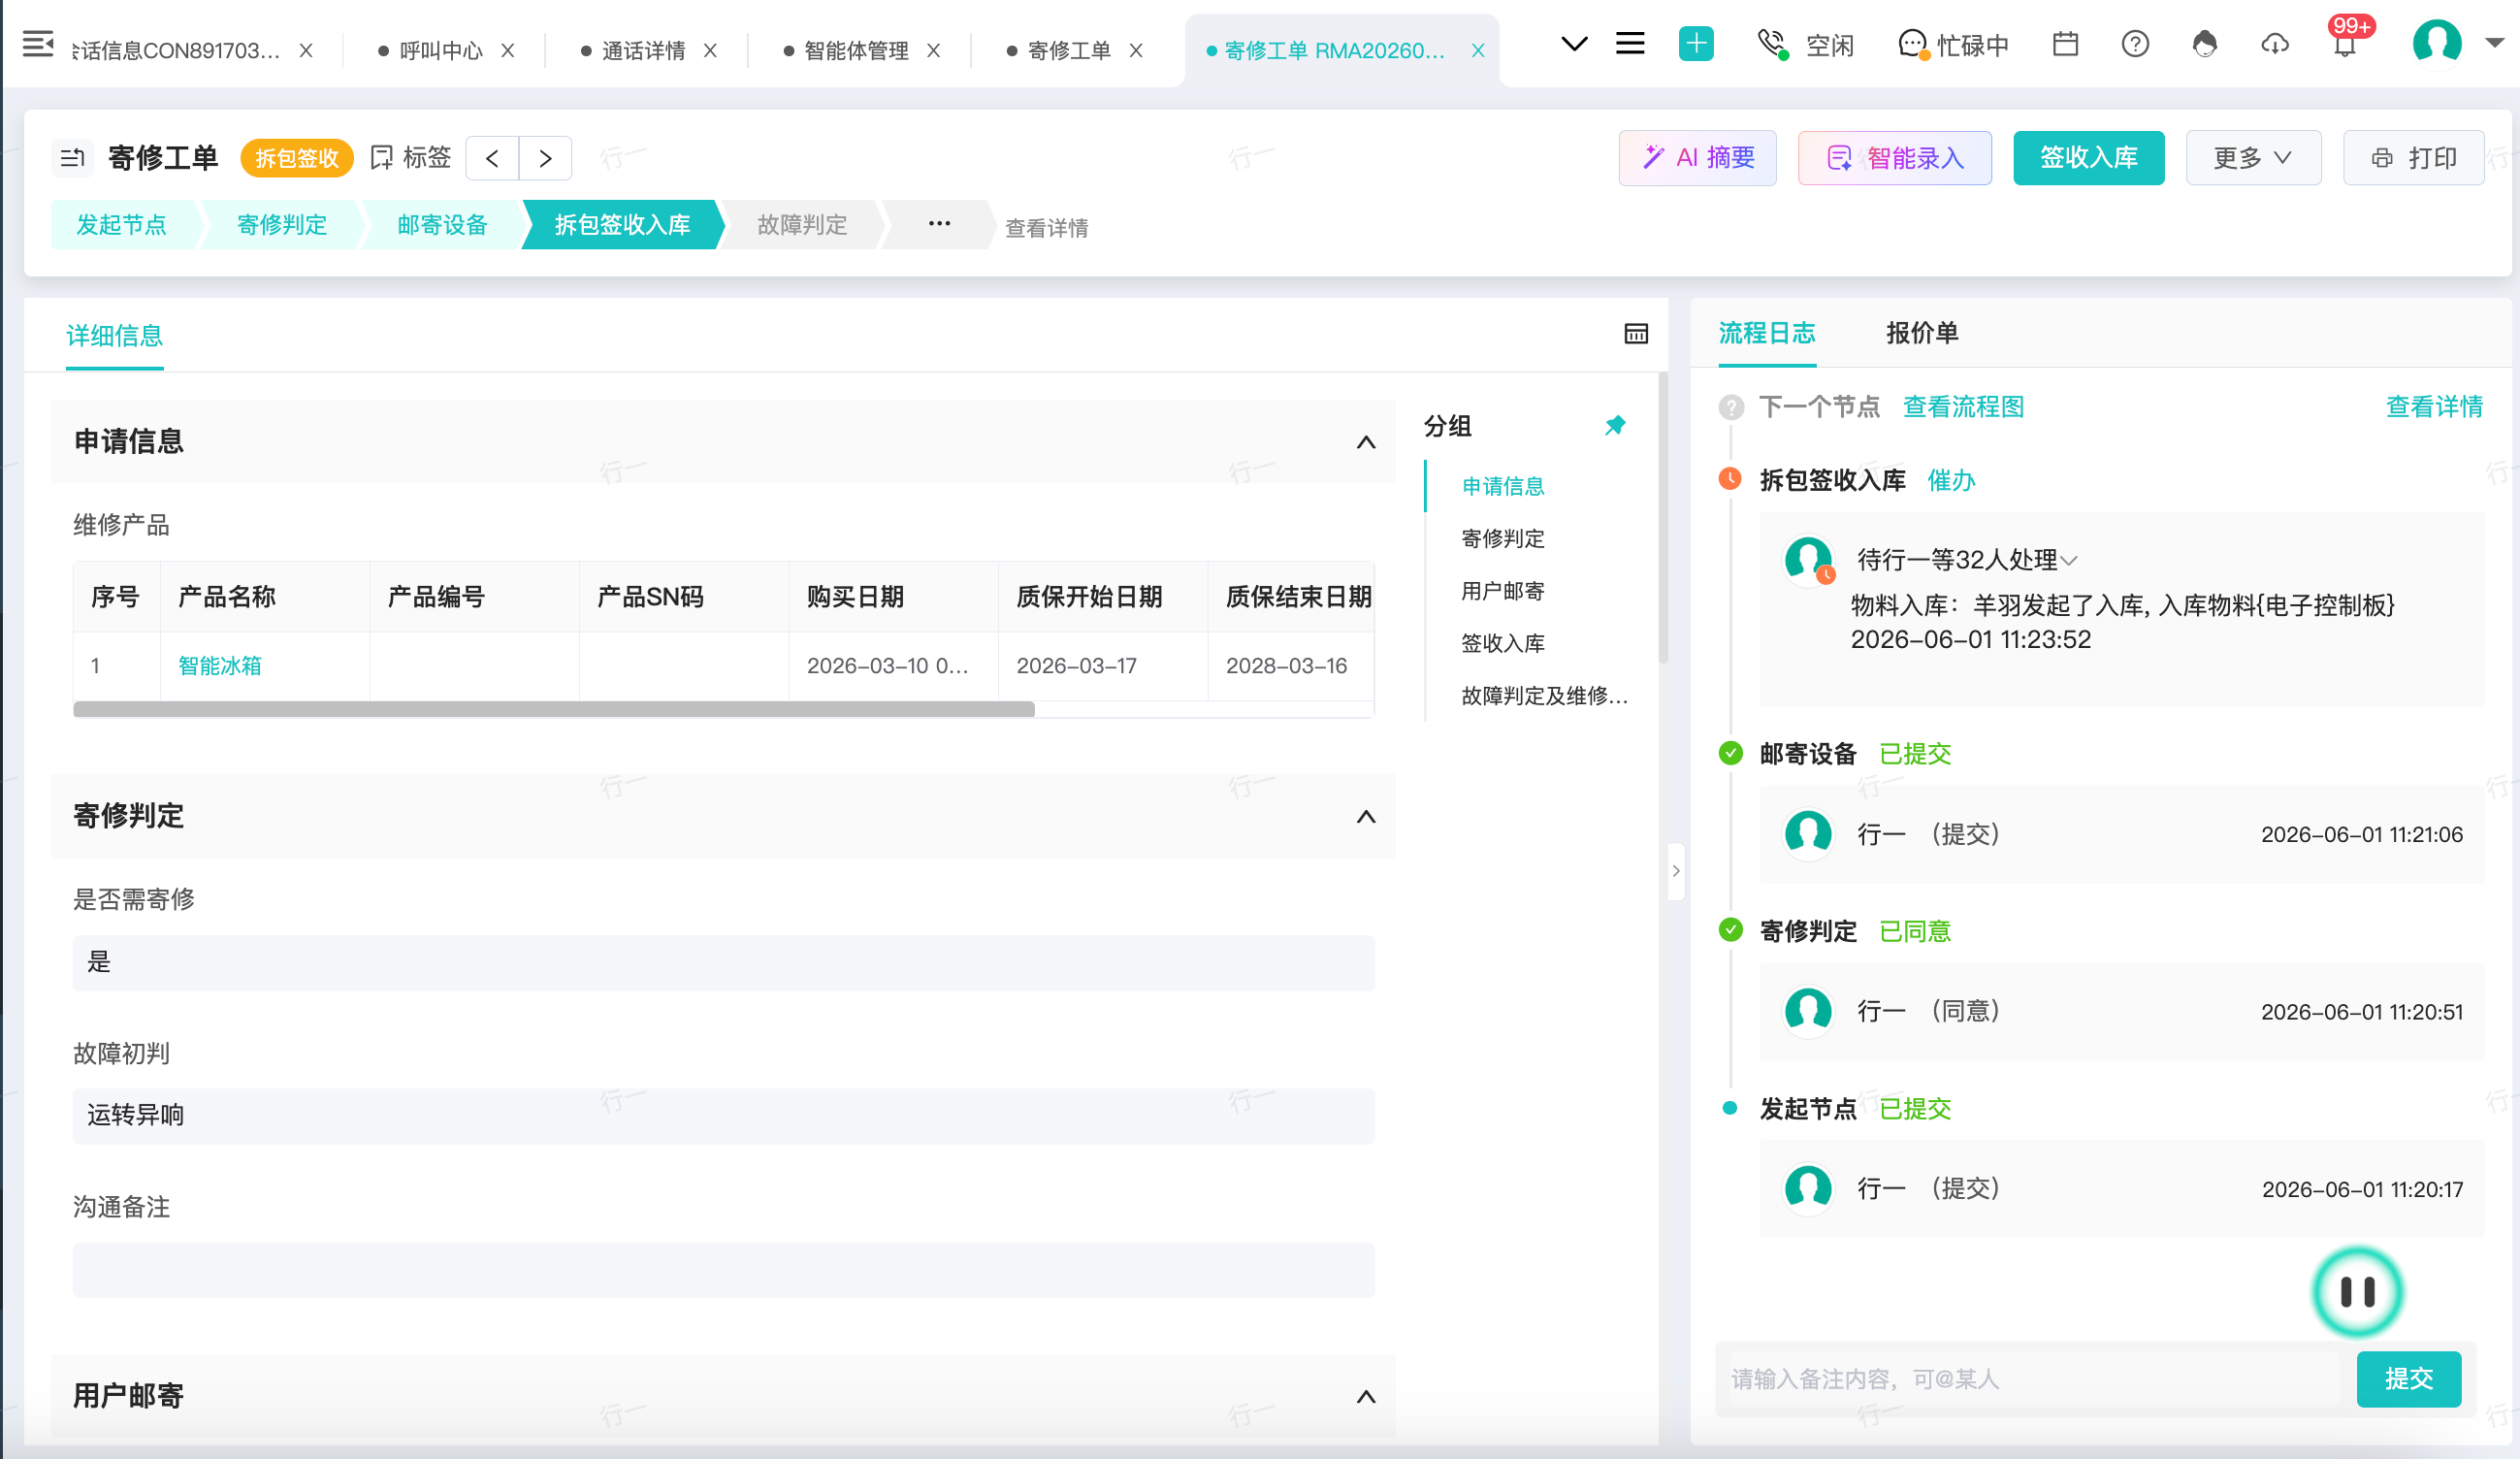Switch to CON891703 call info tab
The image size is (2520, 1459).
pyautogui.click(x=176, y=50)
